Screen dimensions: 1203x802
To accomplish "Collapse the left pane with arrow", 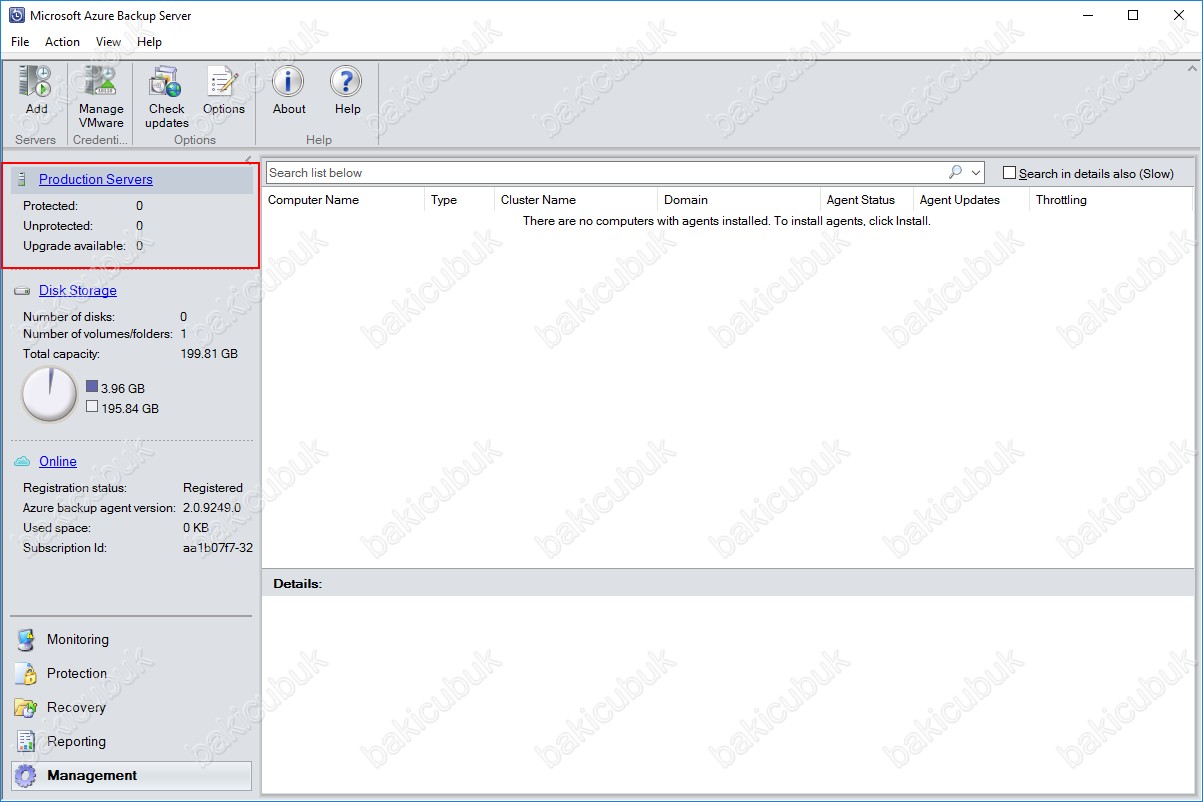I will (x=248, y=160).
